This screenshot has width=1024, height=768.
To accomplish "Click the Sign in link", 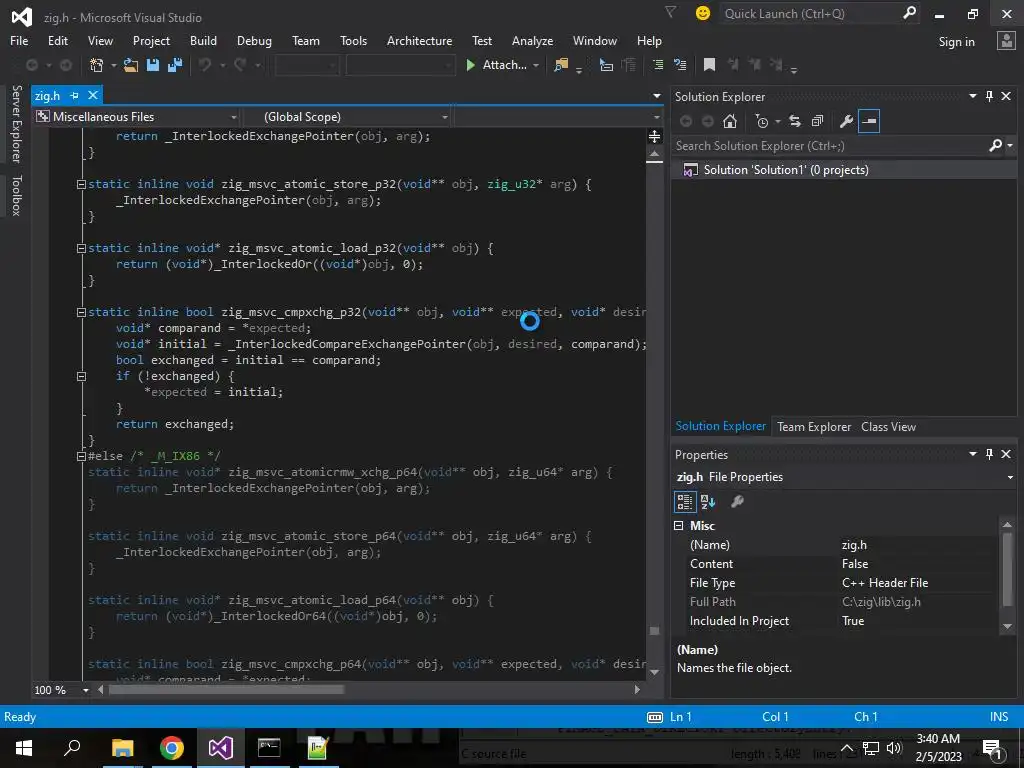I will pos(956,42).
